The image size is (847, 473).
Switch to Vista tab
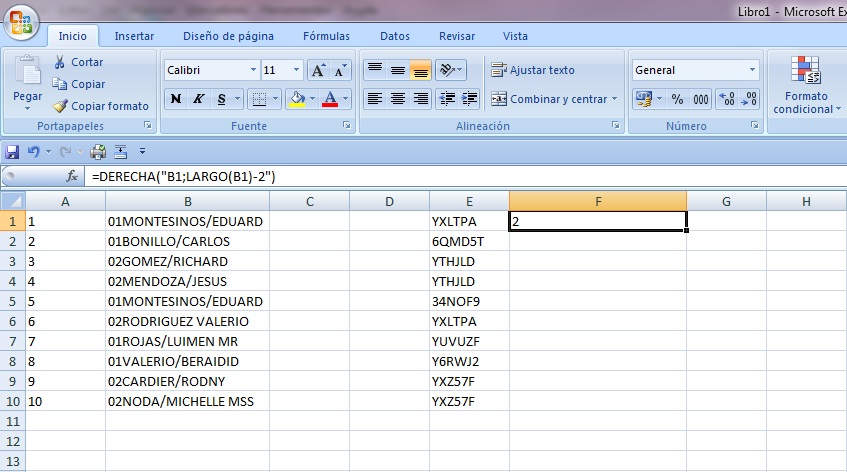coord(515,36)
